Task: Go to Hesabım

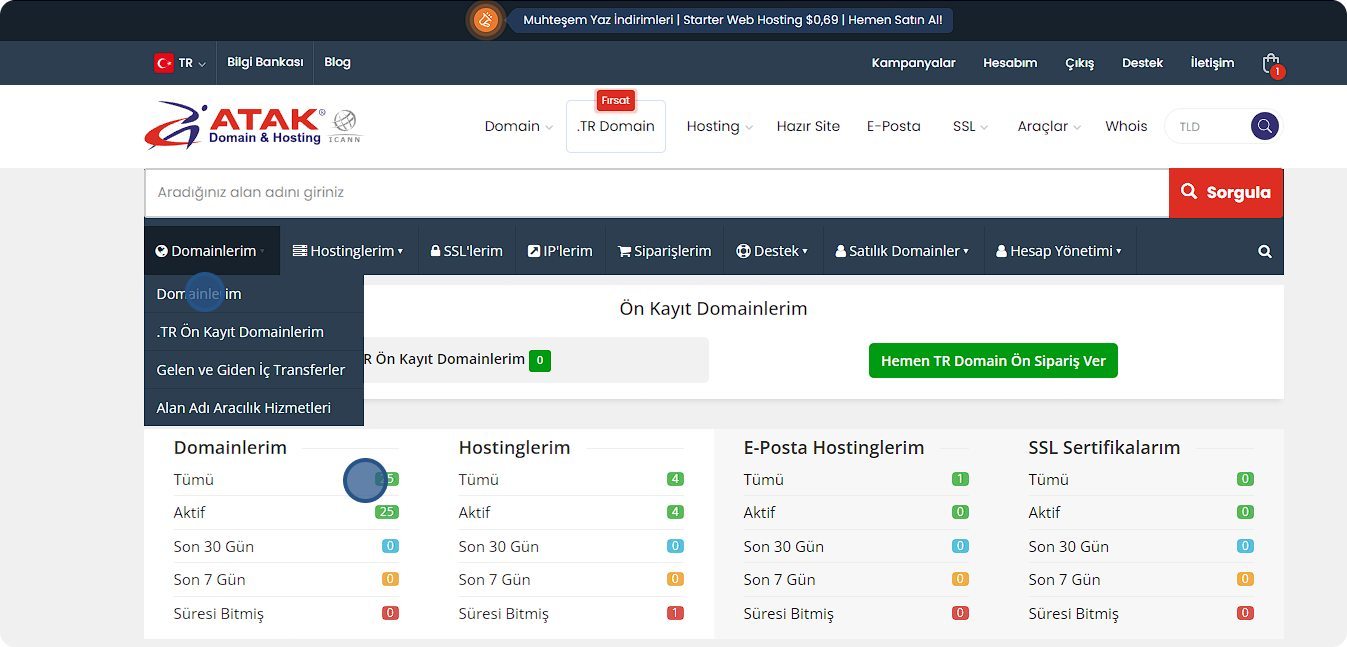Action: click(1009, 63)
